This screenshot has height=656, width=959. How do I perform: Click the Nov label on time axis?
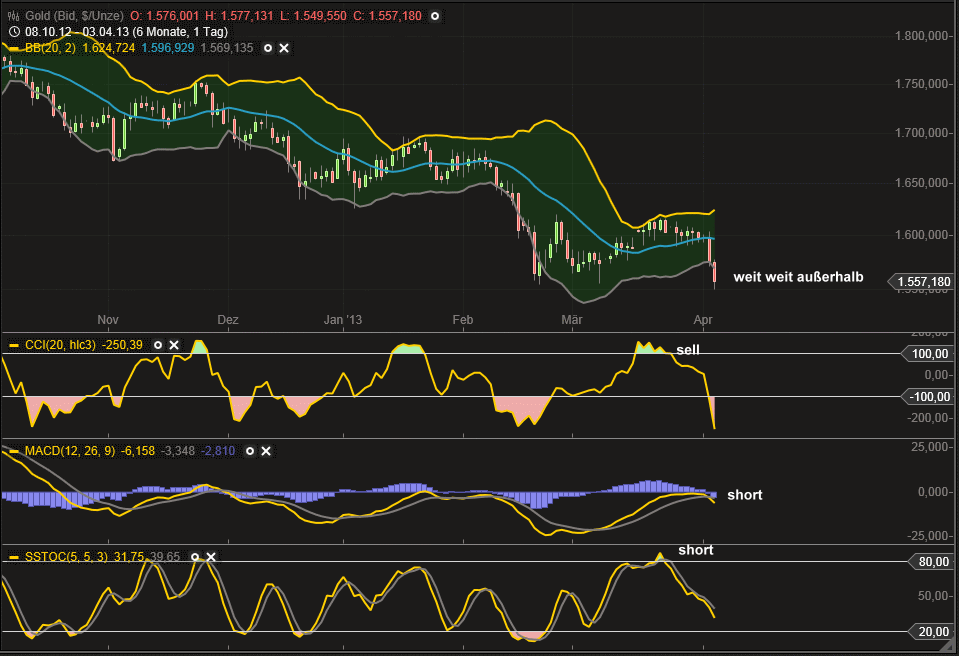[108, 320]
